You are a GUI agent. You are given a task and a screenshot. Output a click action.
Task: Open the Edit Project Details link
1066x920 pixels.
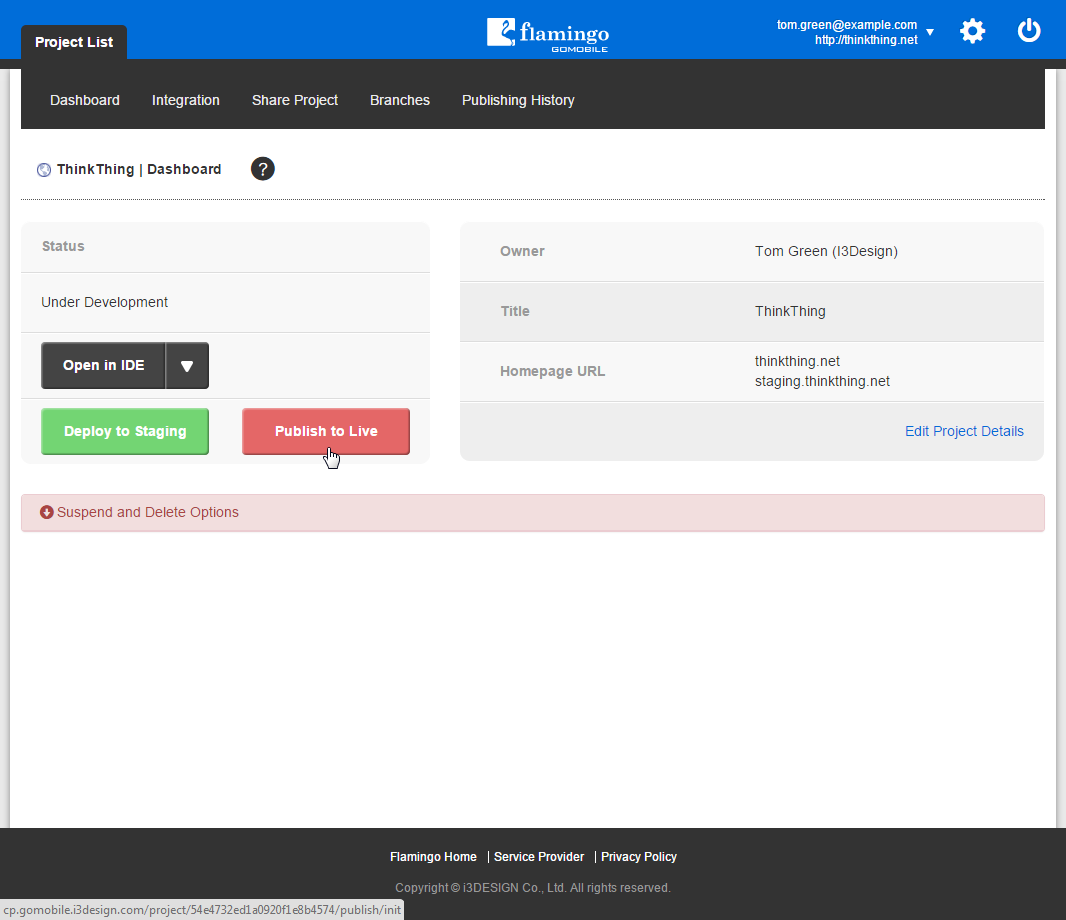click(964, 432)
